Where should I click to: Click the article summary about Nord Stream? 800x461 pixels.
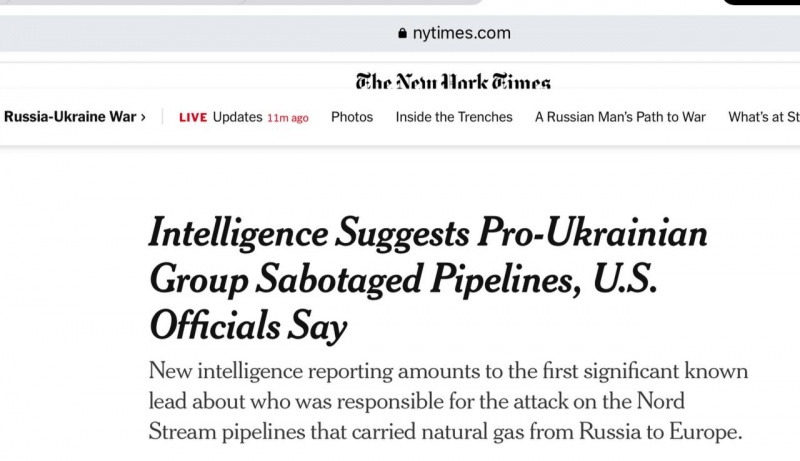click(448, 402)
